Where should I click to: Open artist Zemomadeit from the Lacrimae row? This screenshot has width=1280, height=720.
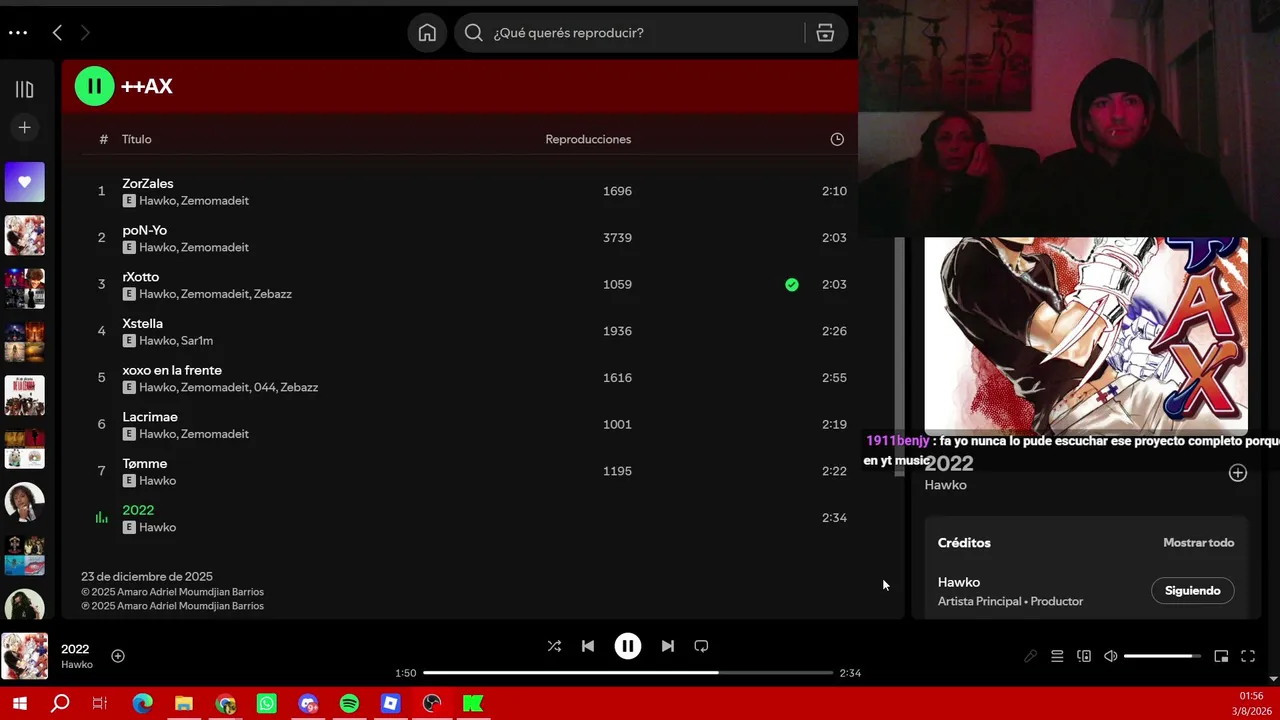(215, 434)
